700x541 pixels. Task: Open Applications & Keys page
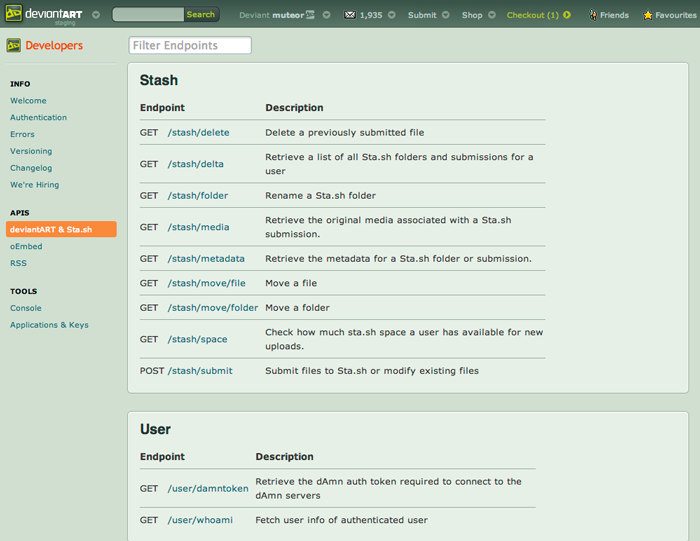click(x=49, y=325)
